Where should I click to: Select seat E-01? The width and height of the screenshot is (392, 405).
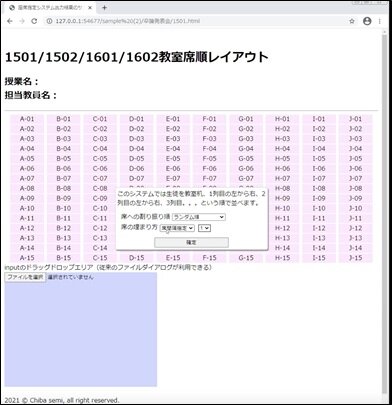(173, 119)
